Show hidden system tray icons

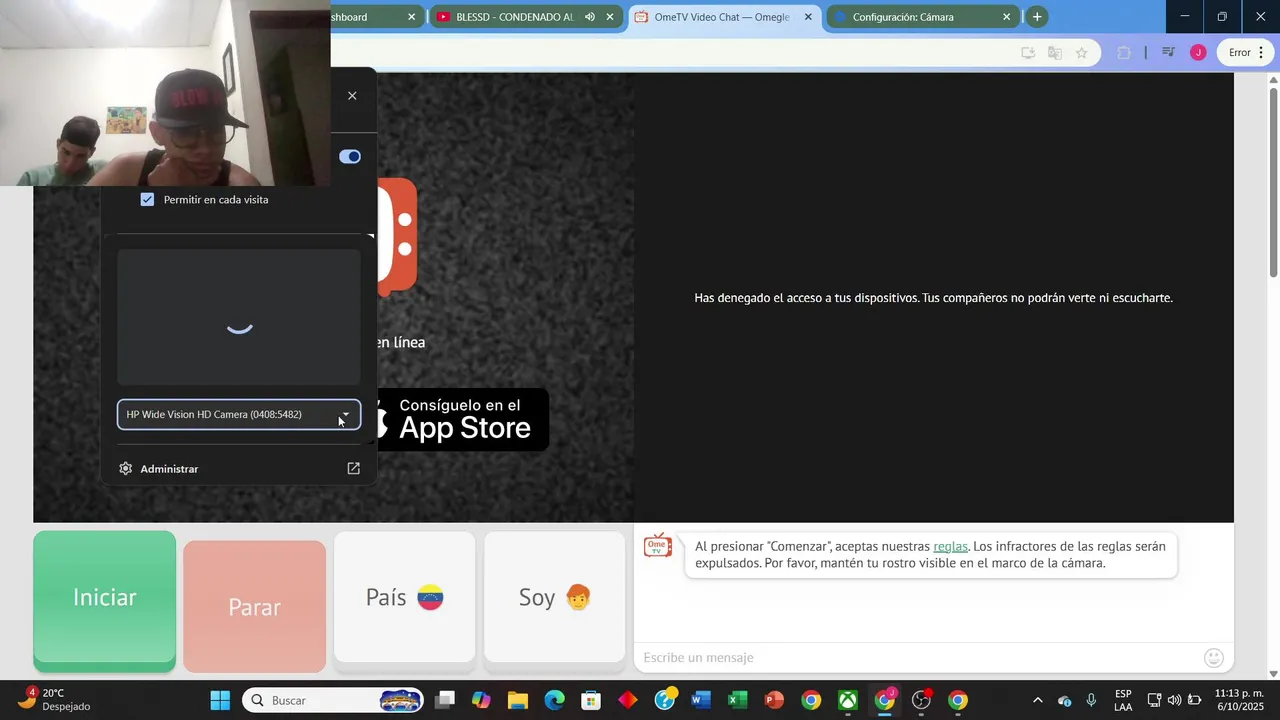click(x=1037, y=700)
